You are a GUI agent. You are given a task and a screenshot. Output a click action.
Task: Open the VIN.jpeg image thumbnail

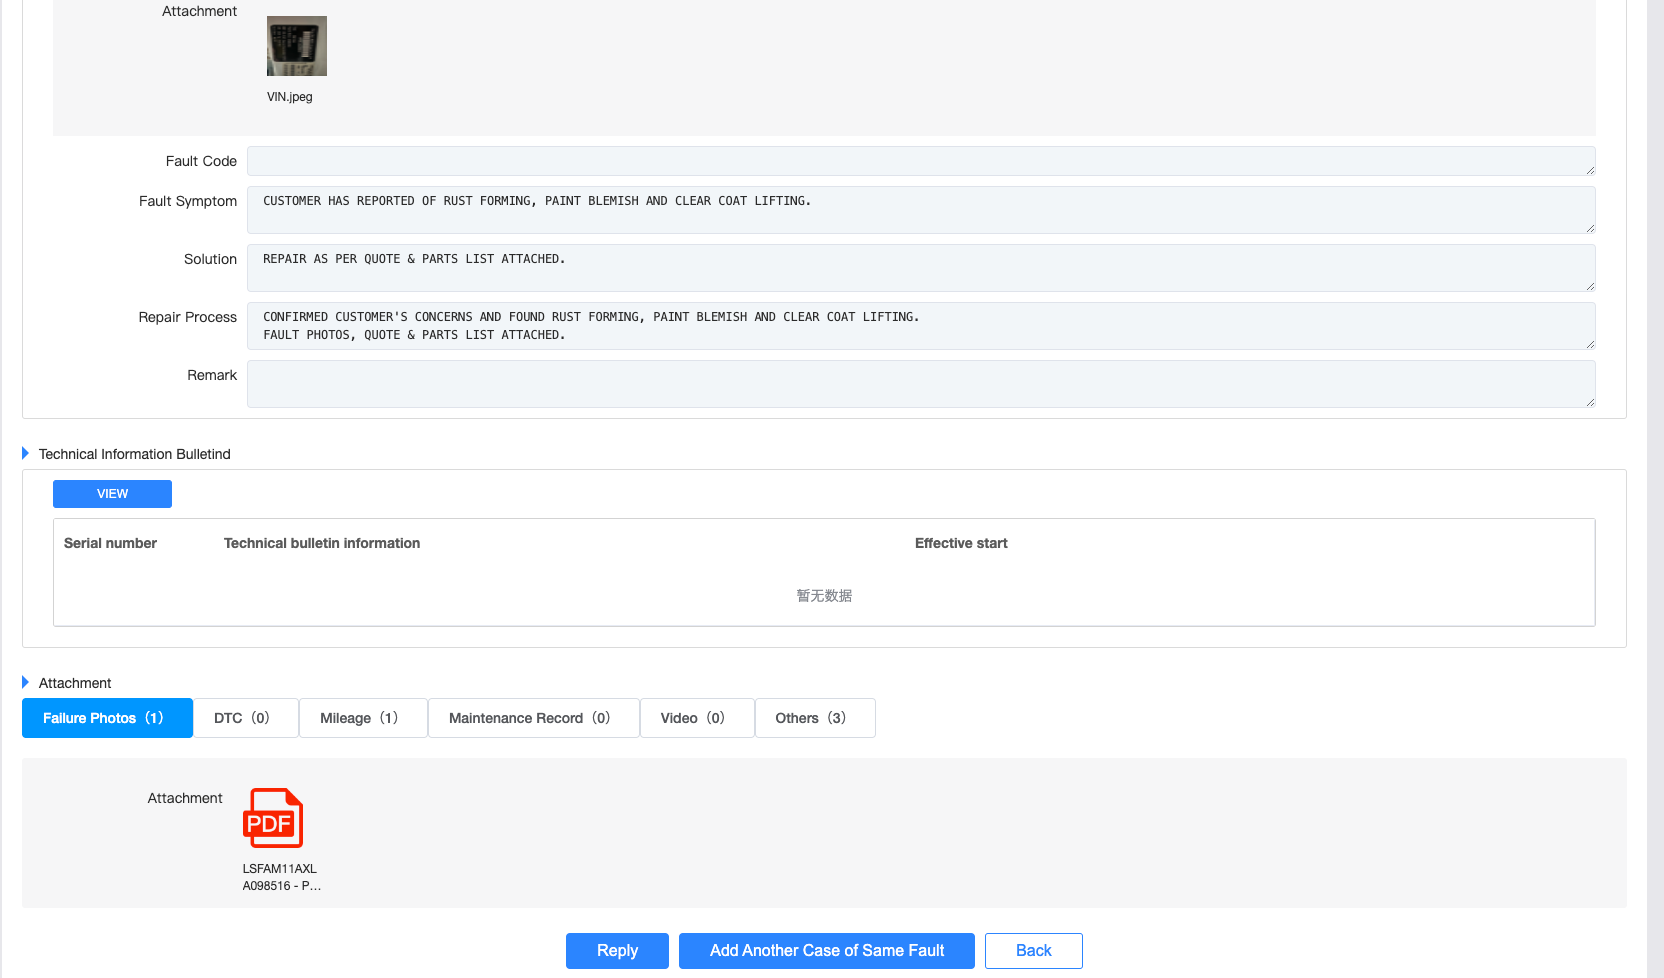pyautogui.click(x=296, y=46)
